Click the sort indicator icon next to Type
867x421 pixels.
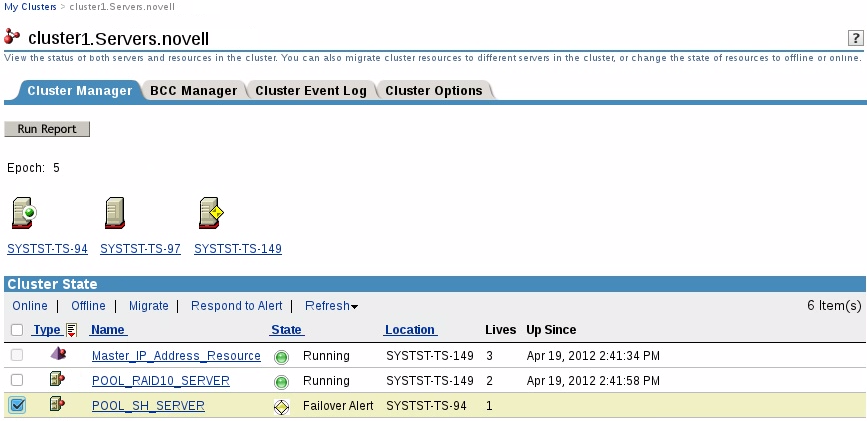(71, 330)
